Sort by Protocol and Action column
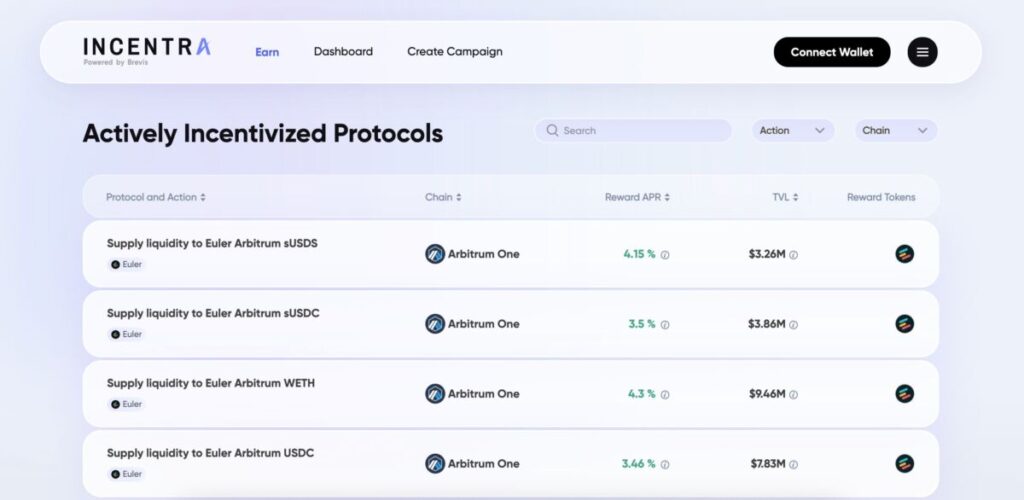The image size is (1024, 500). click(x=155, y=197)
